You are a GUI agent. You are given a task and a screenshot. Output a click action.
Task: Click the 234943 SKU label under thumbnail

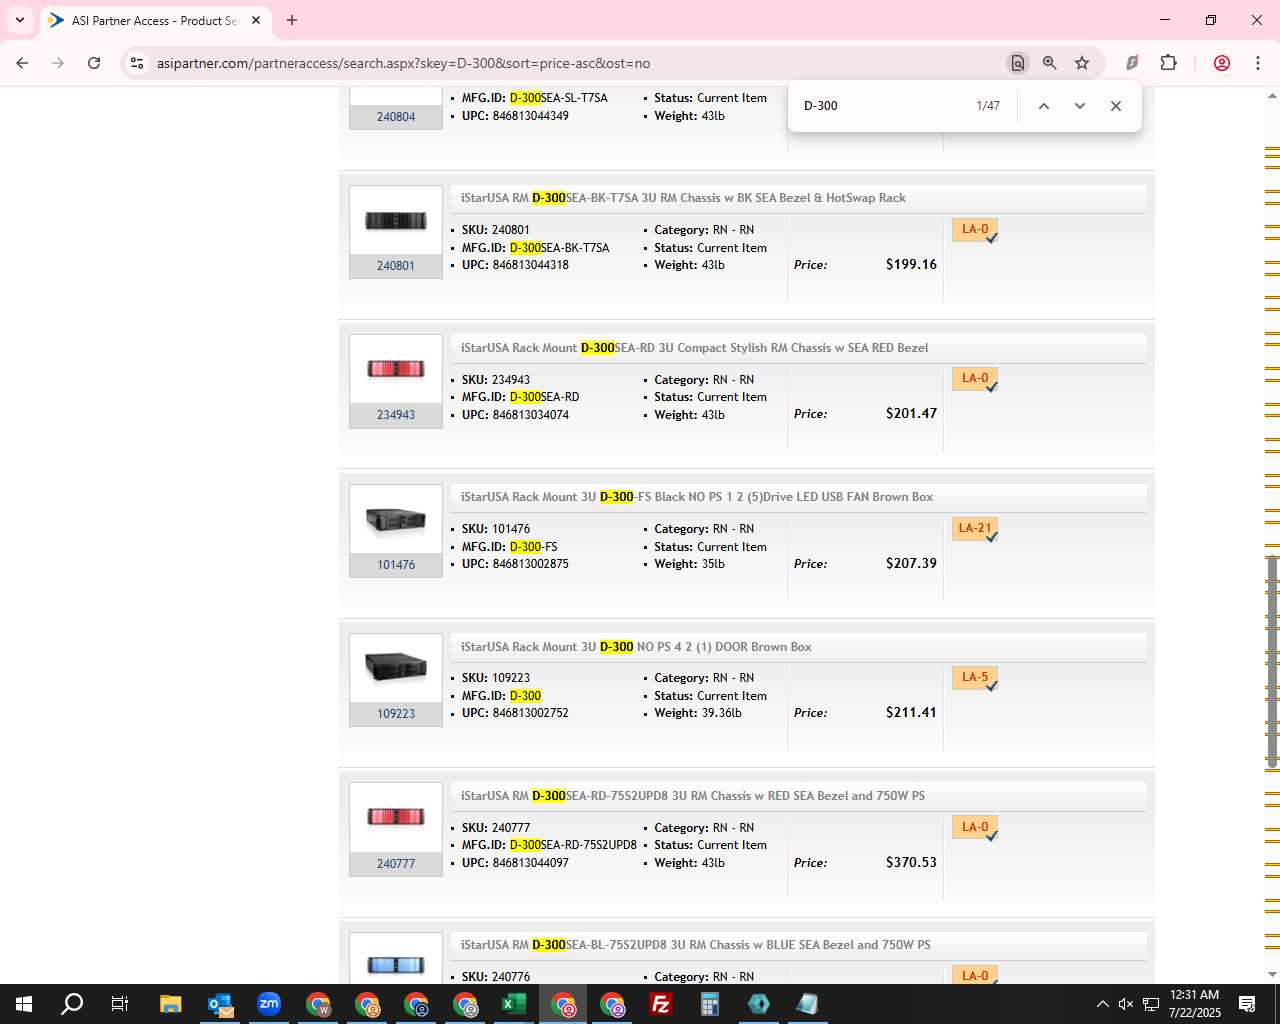pyautogui.click(x=396, y=415)
